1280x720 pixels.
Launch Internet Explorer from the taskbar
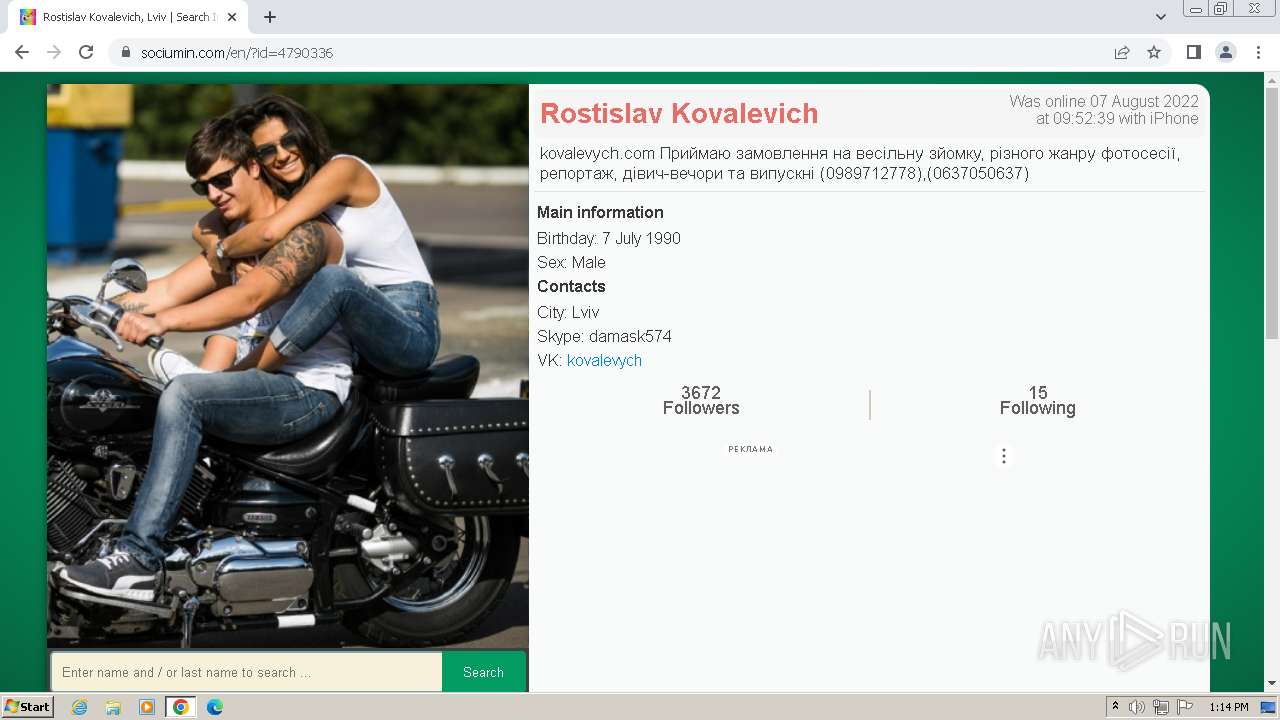click(79, 707)
